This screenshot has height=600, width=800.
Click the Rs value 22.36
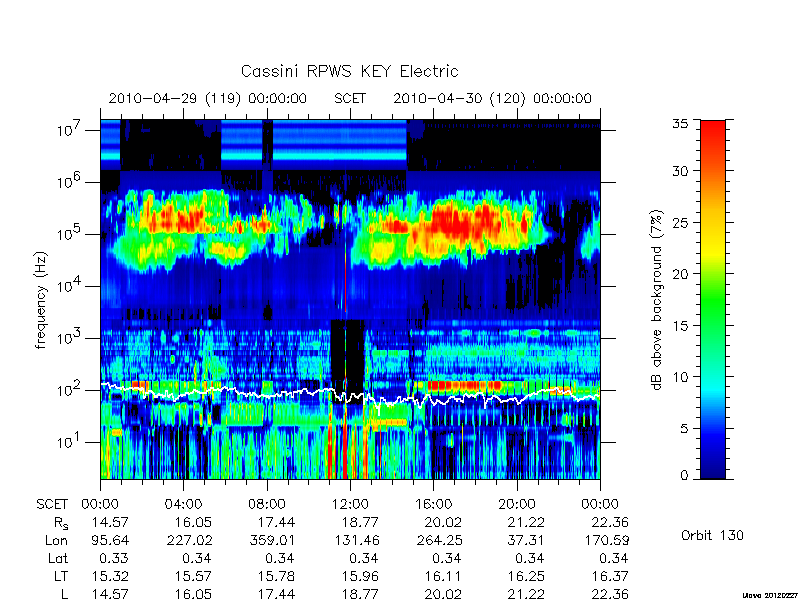click(610, 522)
